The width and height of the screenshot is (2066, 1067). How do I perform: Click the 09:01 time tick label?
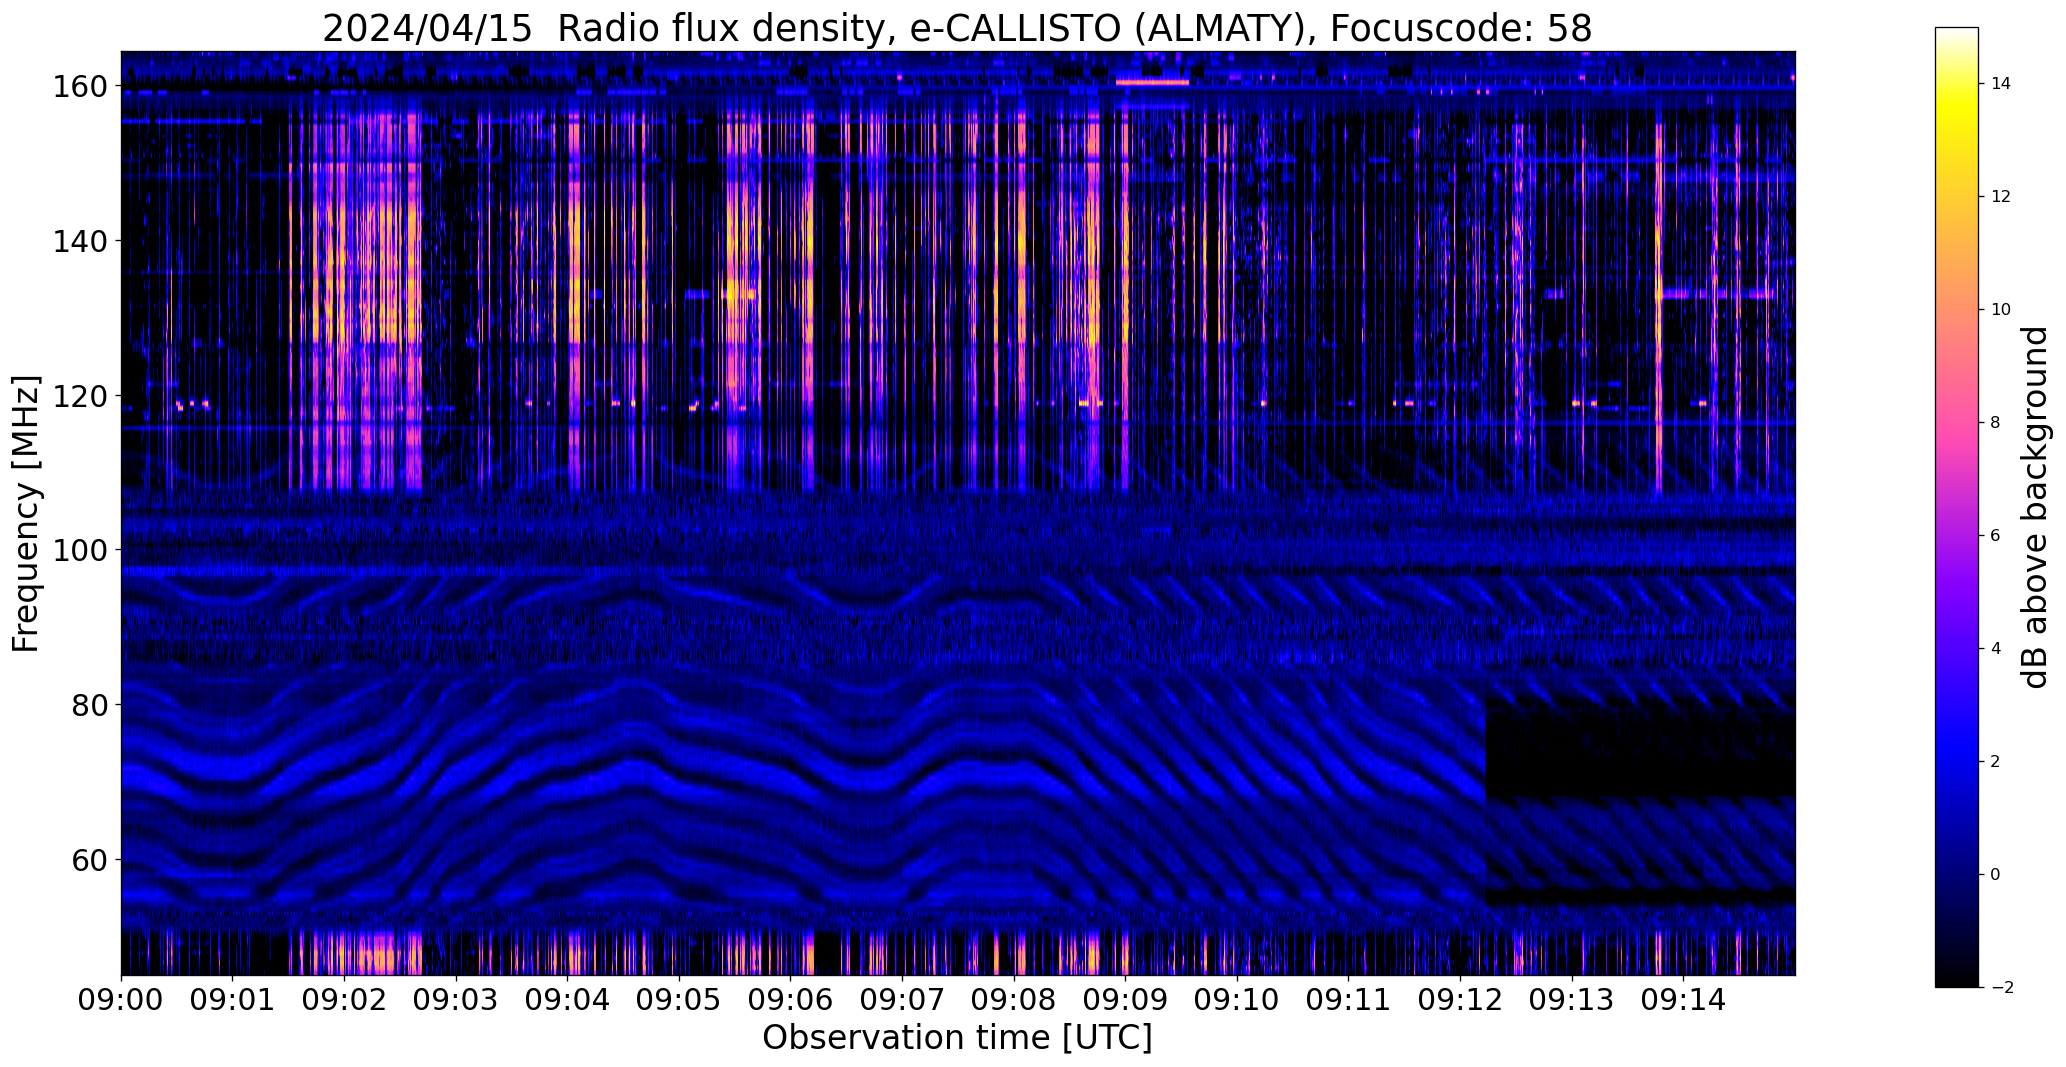pos(233,1000)
